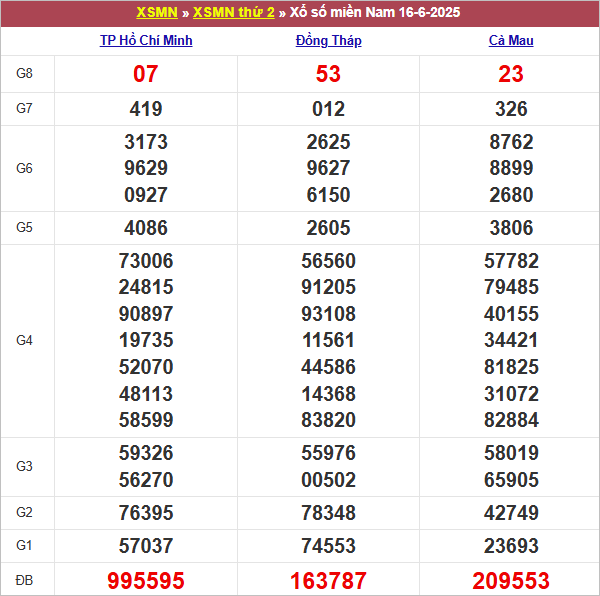Click G4 number 81825
This screenshot has width=600, height=596.
point(511,367)
